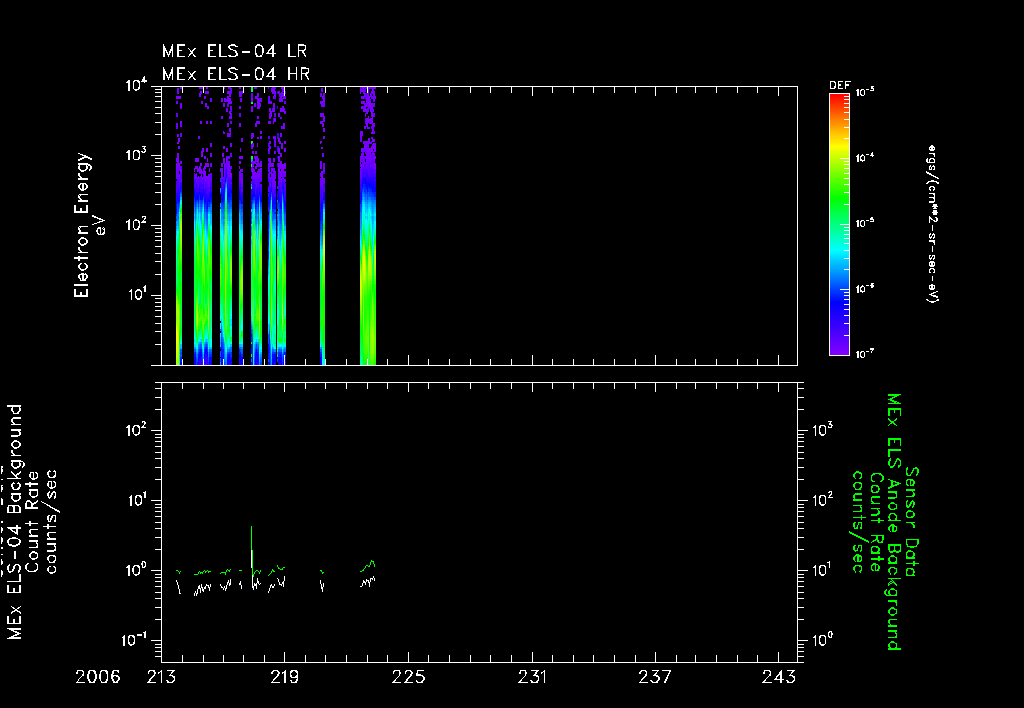Select the 'ergs/(cm**2-sr-sec-eV)' units label
The height and width of the screenshot is (708, 1024).
933,224
